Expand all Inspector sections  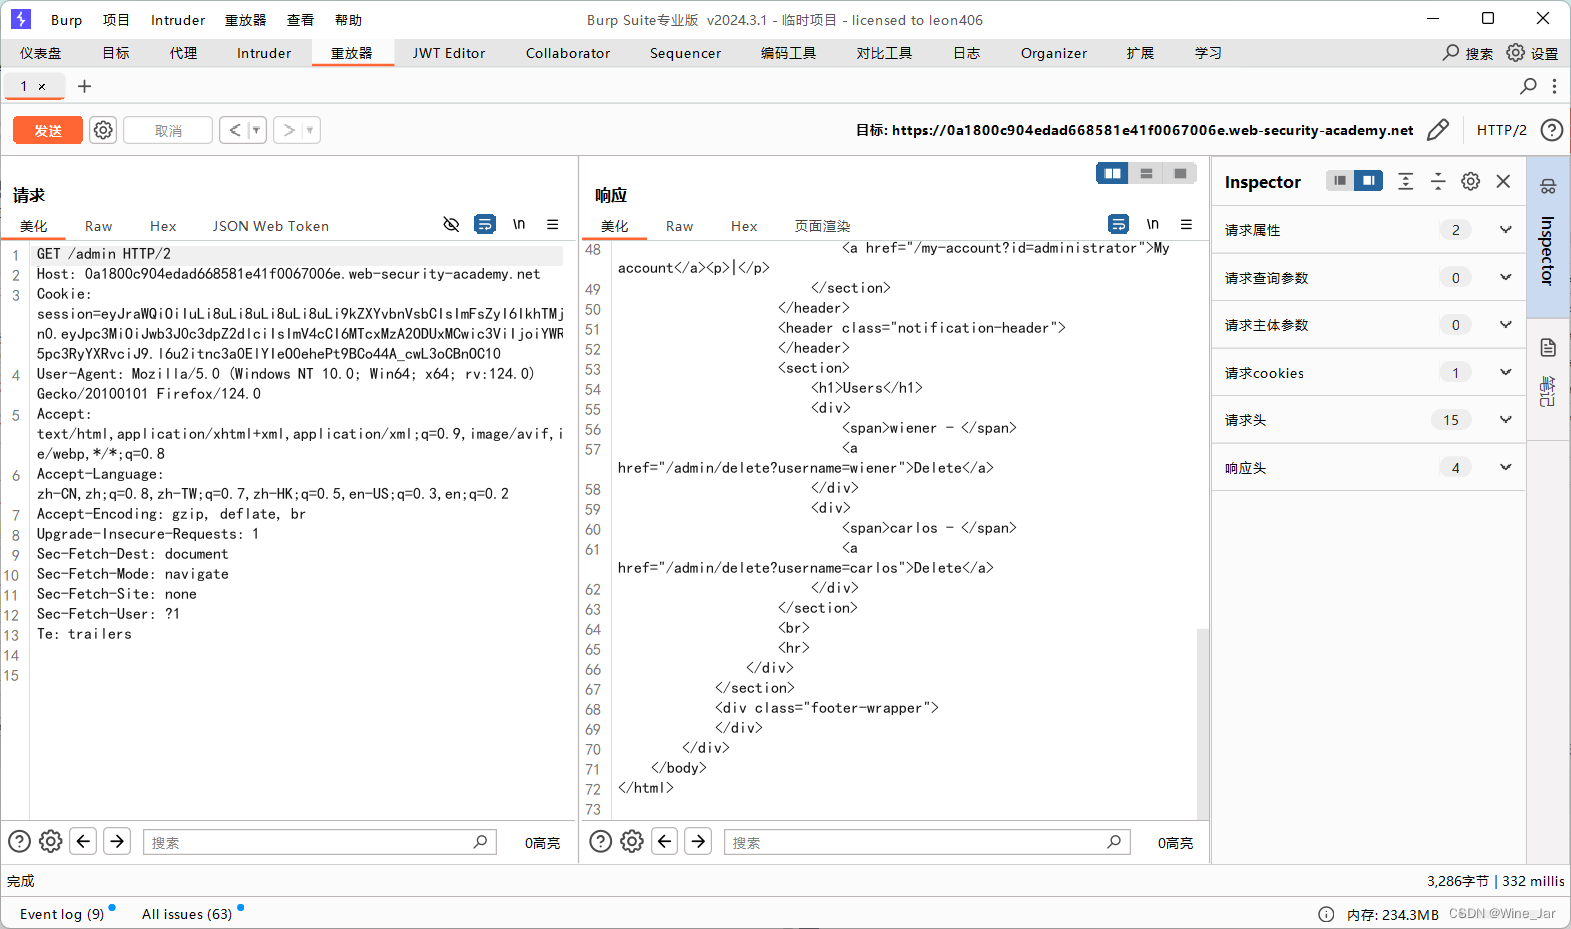1405,181
